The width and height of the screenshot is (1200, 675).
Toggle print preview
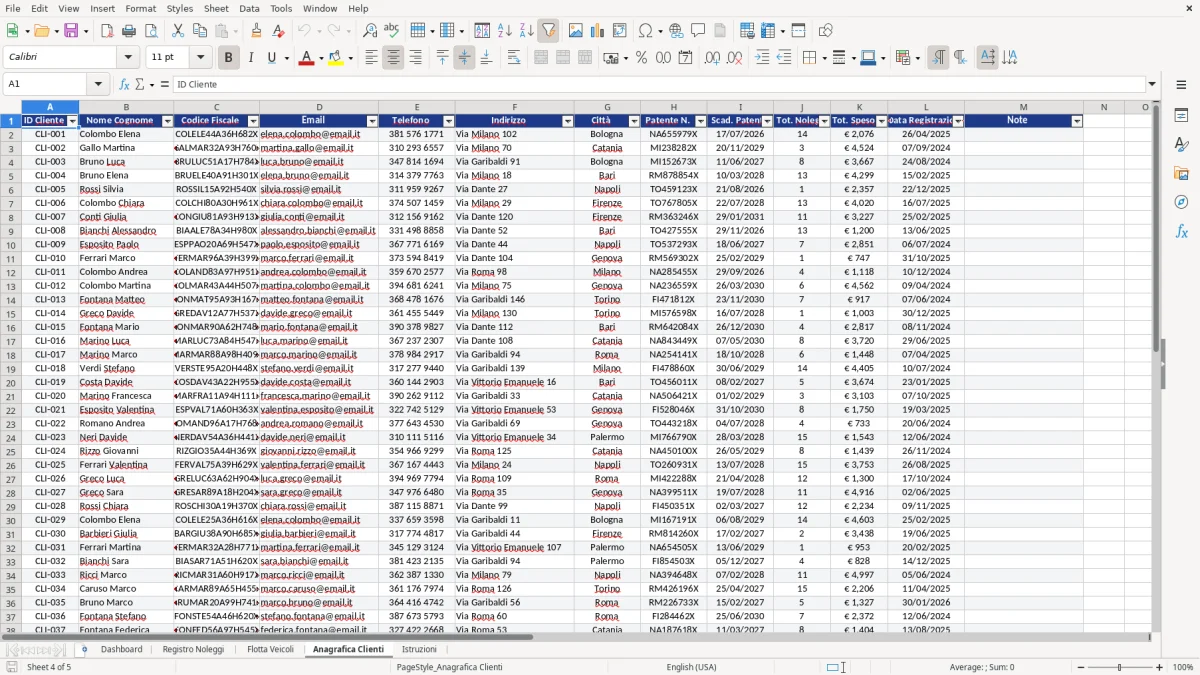149,31
